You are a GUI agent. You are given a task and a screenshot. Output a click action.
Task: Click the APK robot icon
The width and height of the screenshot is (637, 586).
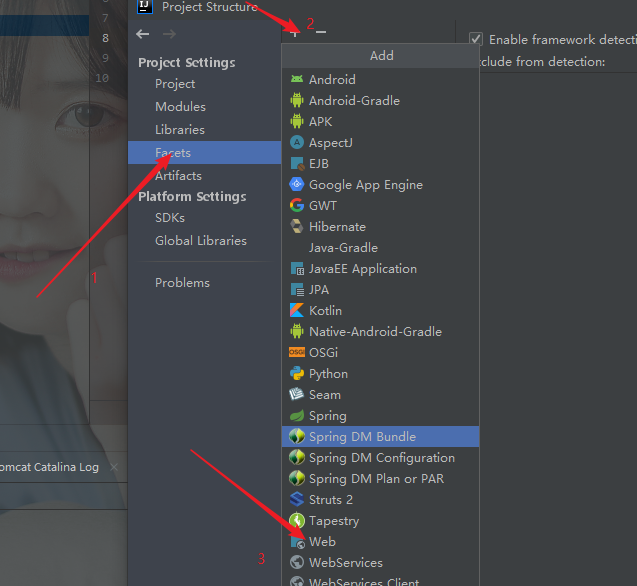point(297,122)
